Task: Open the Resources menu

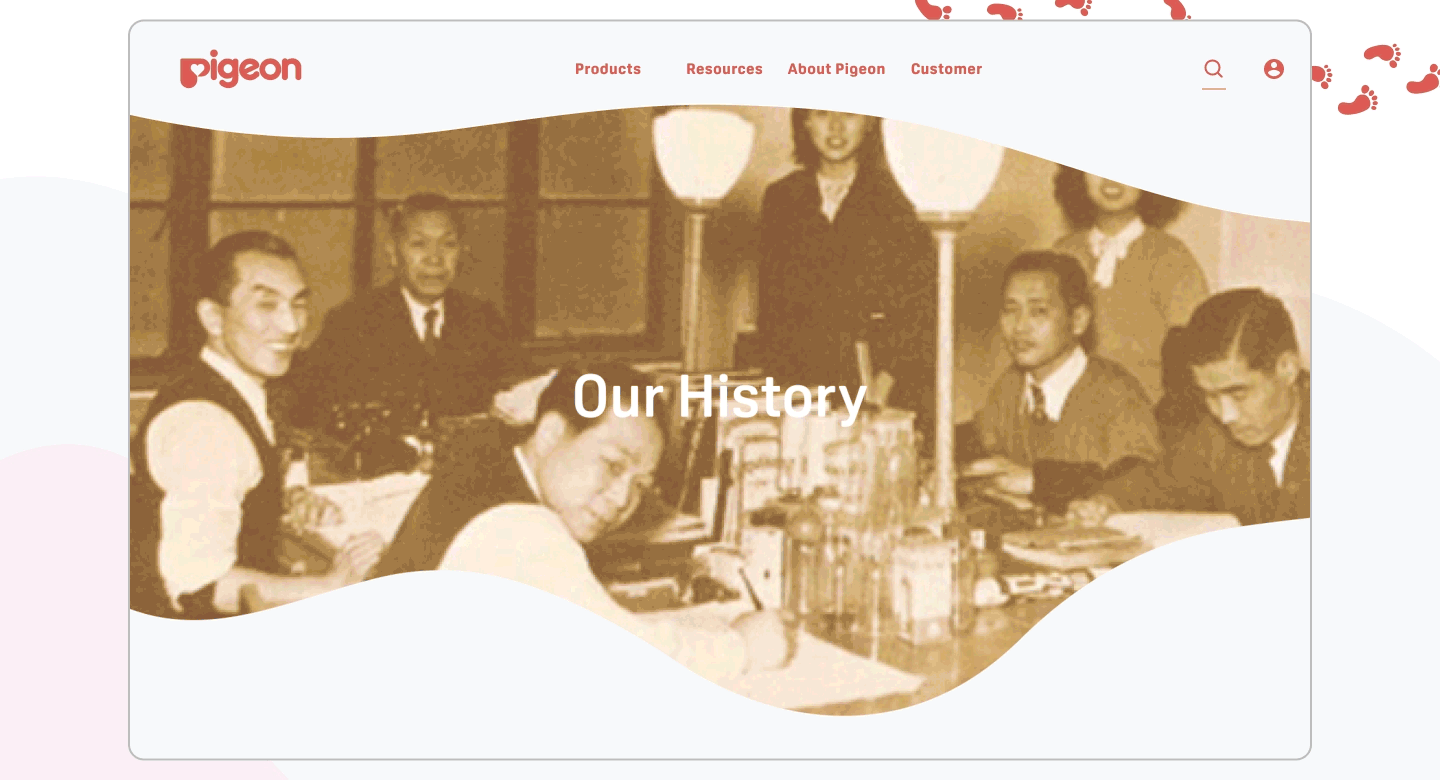Action: pyautogui.click(x=724, y=69)
